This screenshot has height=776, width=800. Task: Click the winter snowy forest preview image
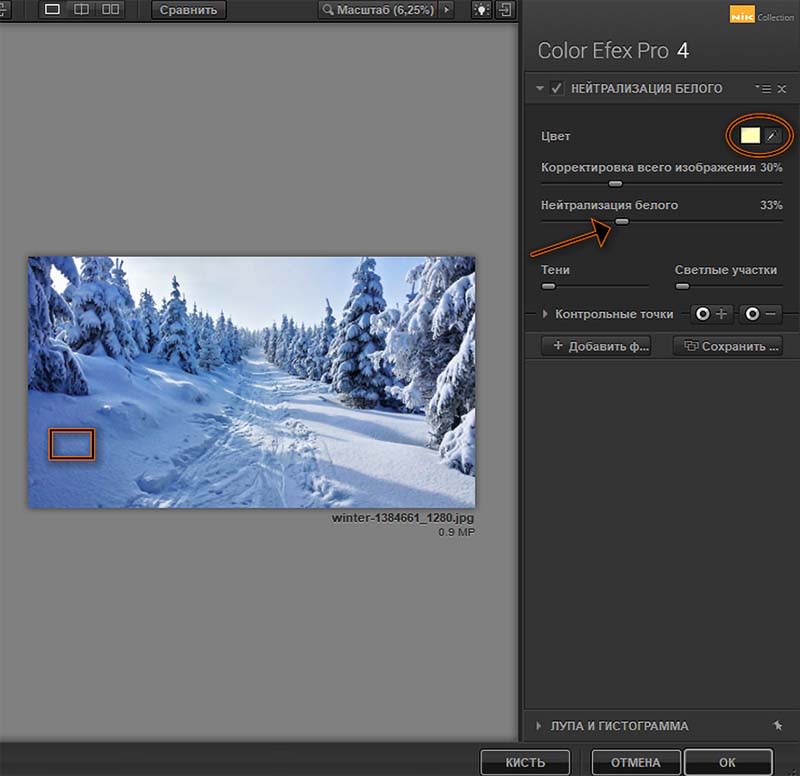click(x=252, y=382)
